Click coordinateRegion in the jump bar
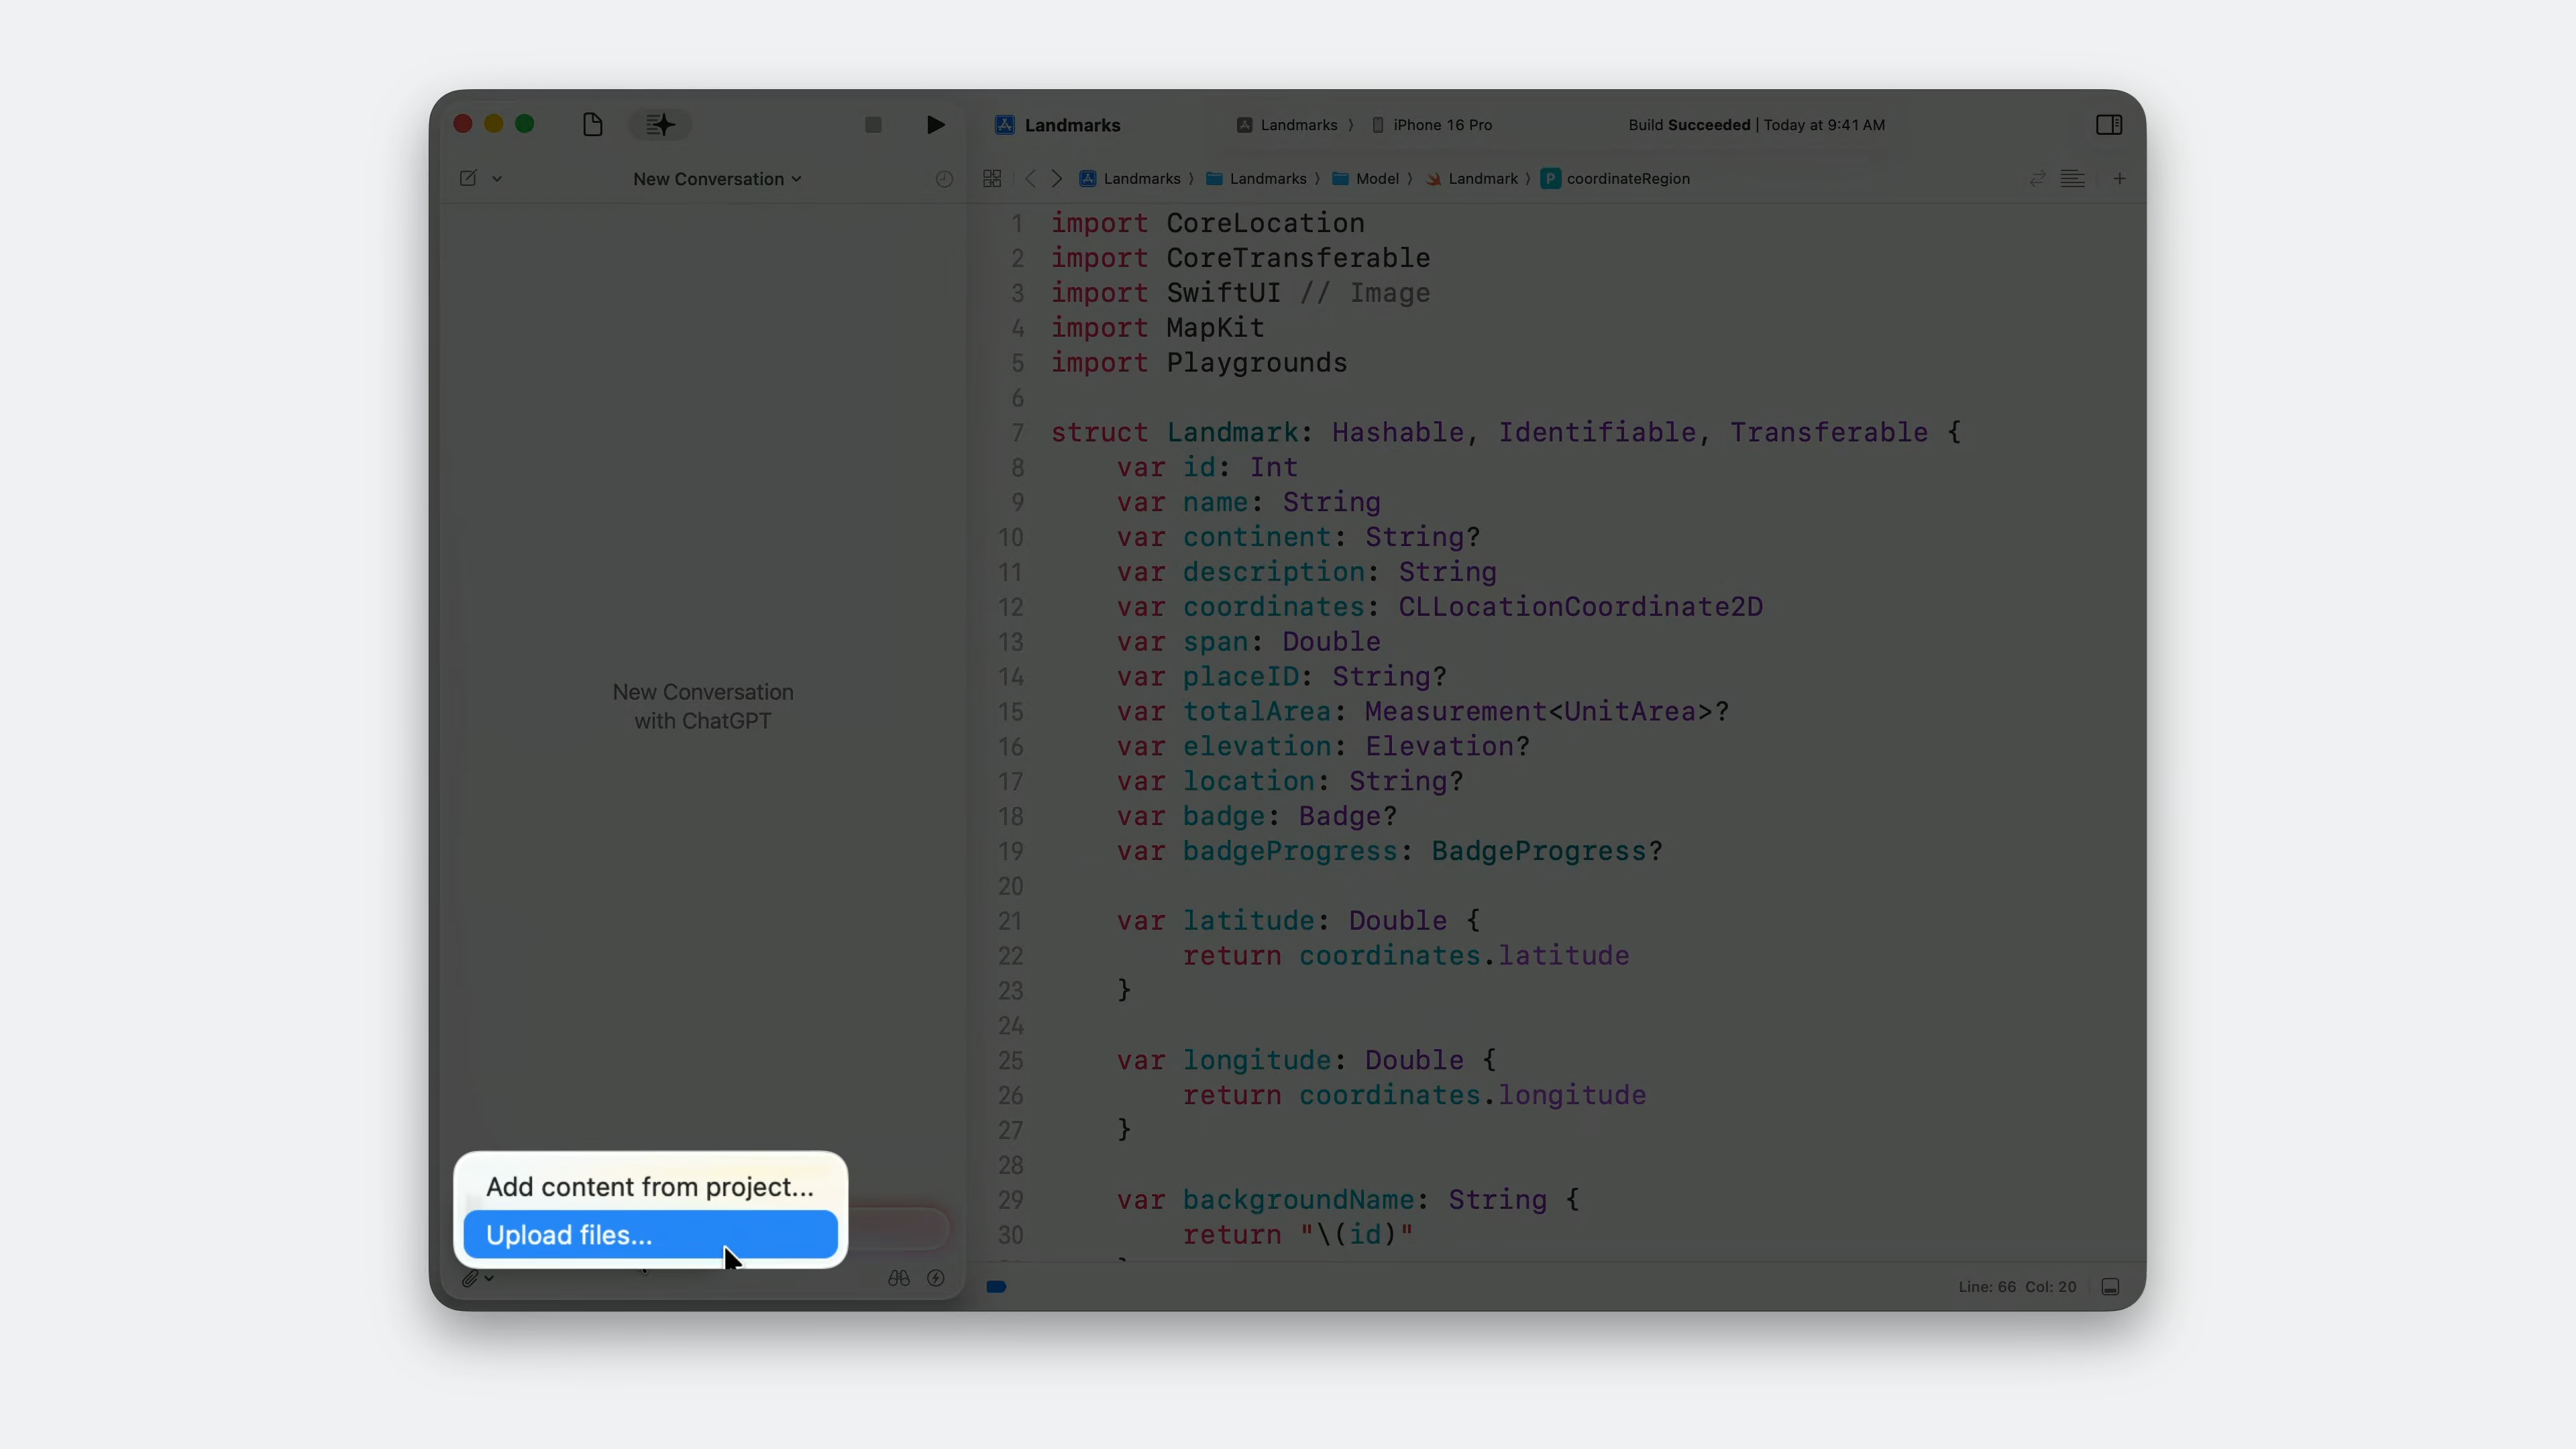This screenshot has width=2576, height=1449. 1627,179
